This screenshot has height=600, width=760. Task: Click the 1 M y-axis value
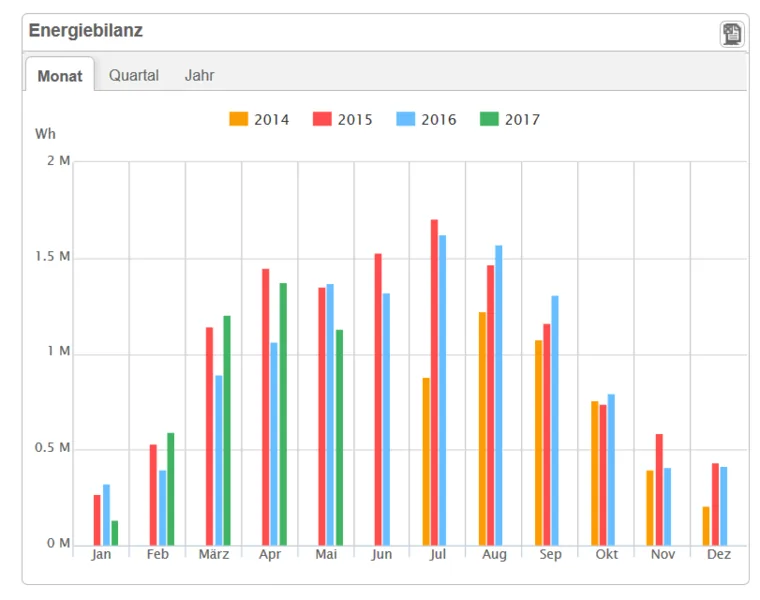(59, 351)
